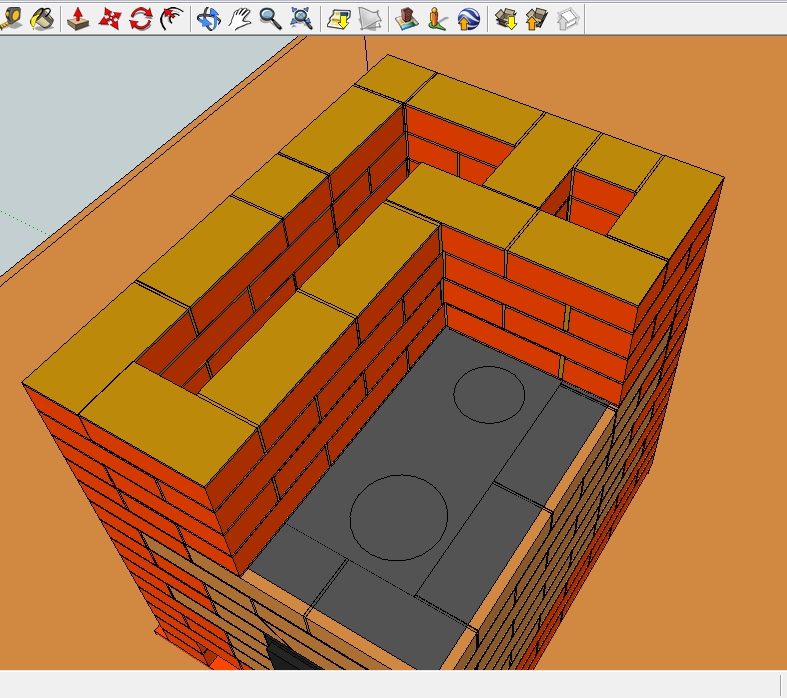Select the Orbit camera tool
Viewport: 787px width, 698px height.
pos(208,18)
